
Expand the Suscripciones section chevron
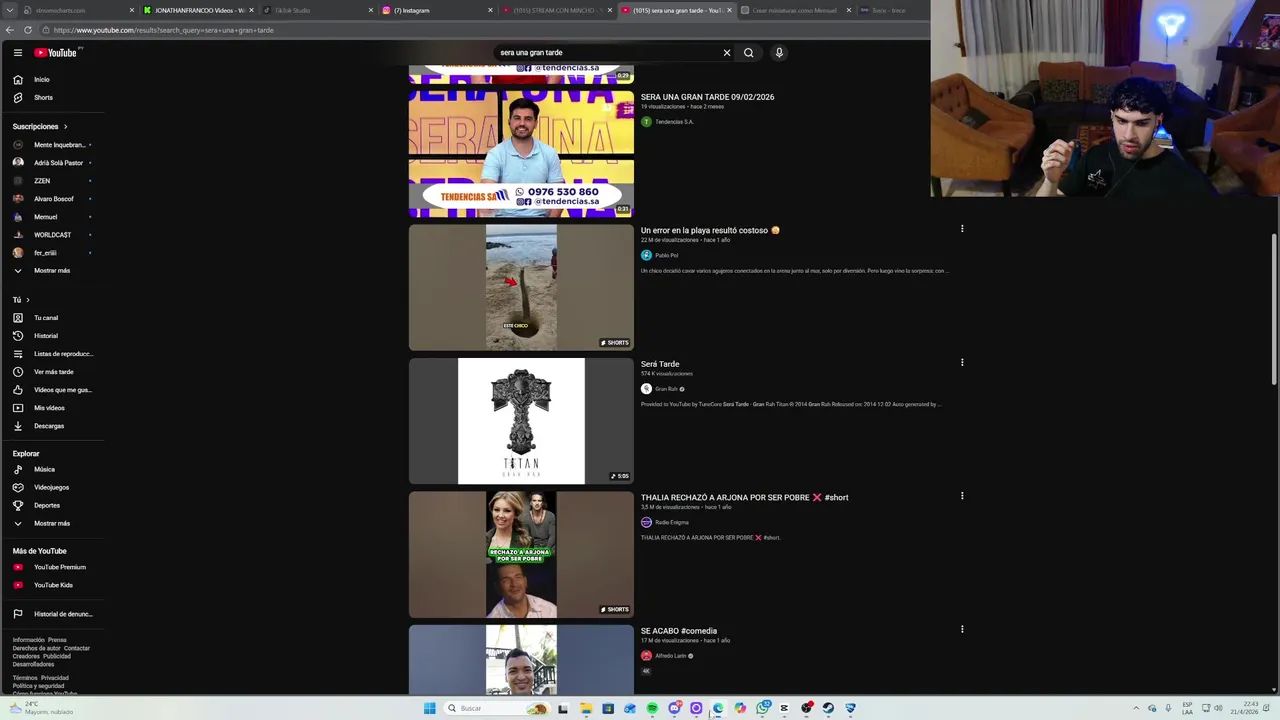tap(65, 127)
